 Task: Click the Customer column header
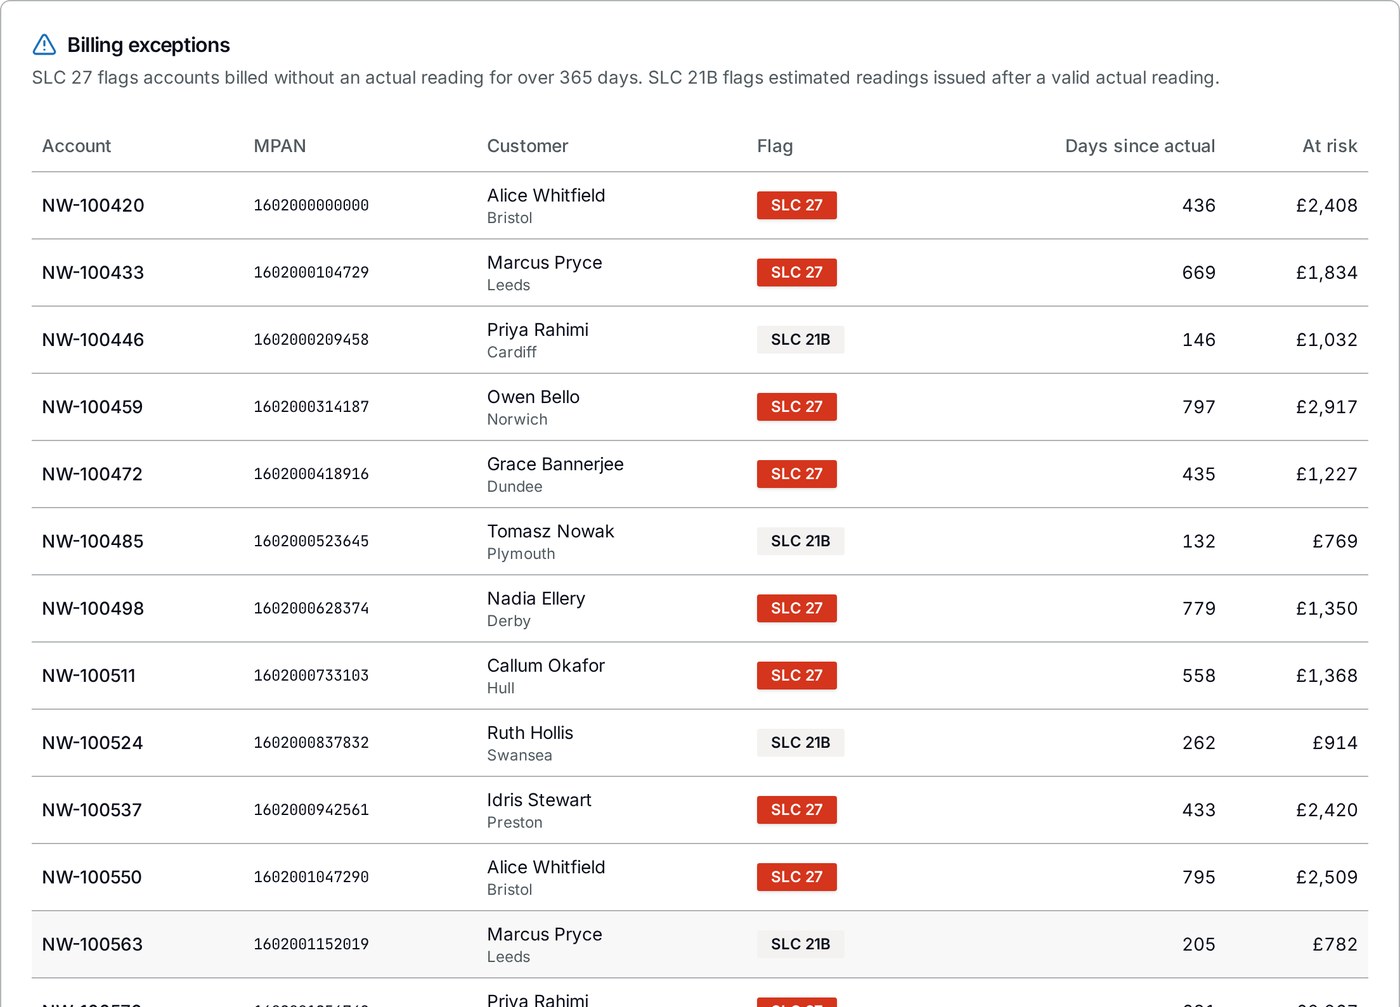[x=527, y=146]
